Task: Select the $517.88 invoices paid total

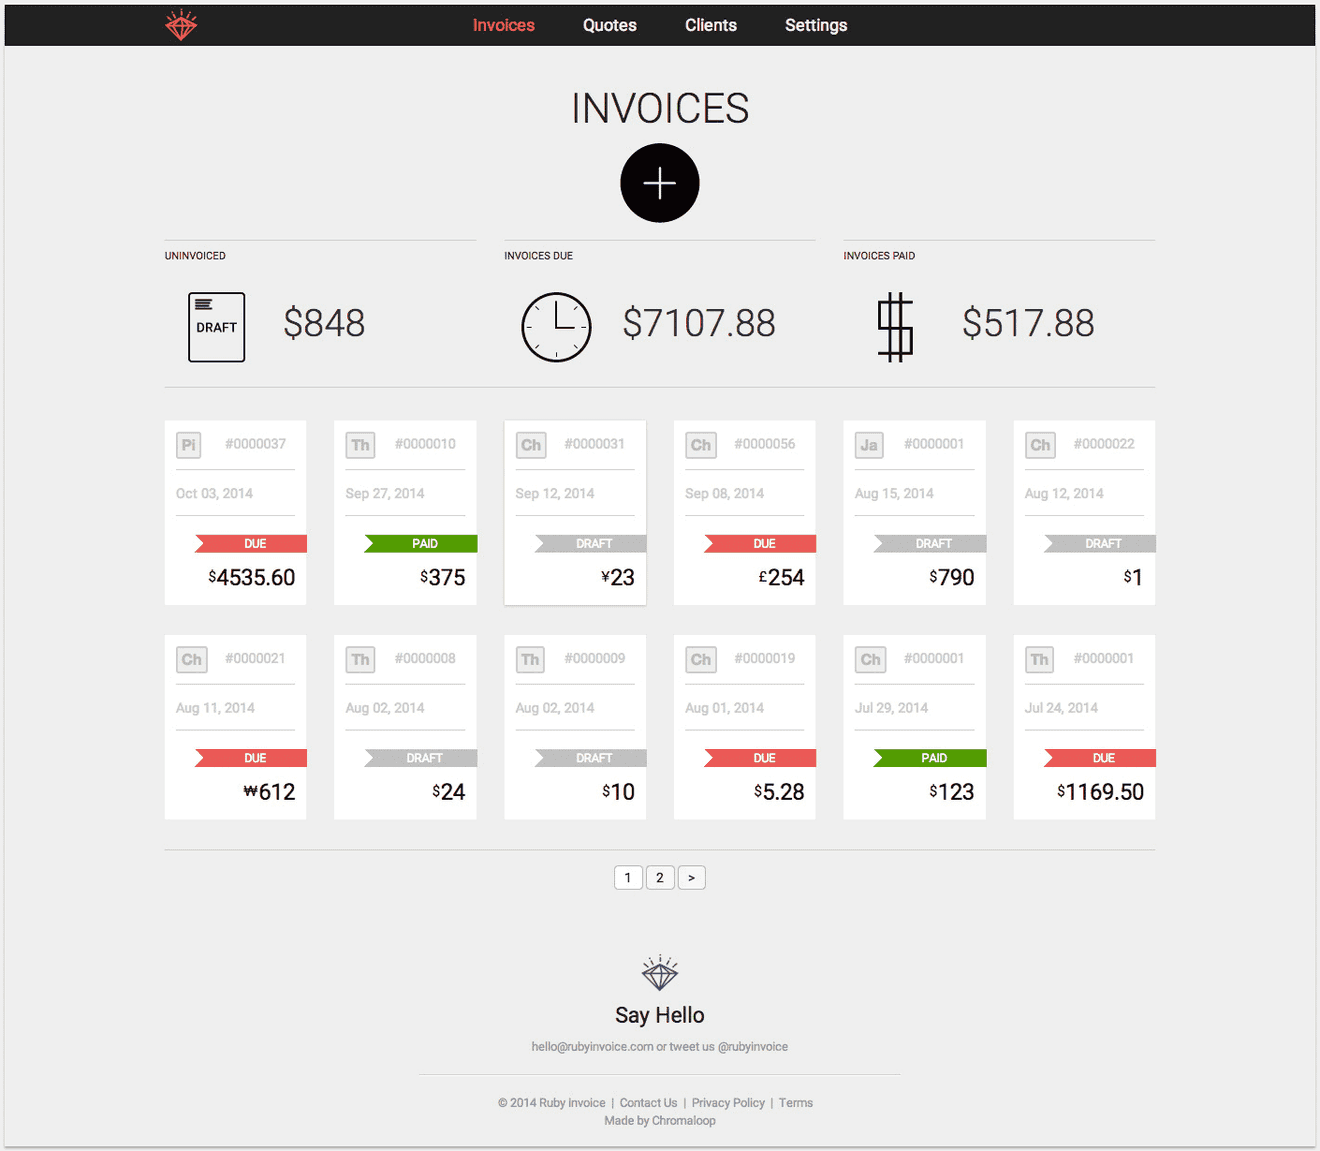Action: [x=1028, y=323]
